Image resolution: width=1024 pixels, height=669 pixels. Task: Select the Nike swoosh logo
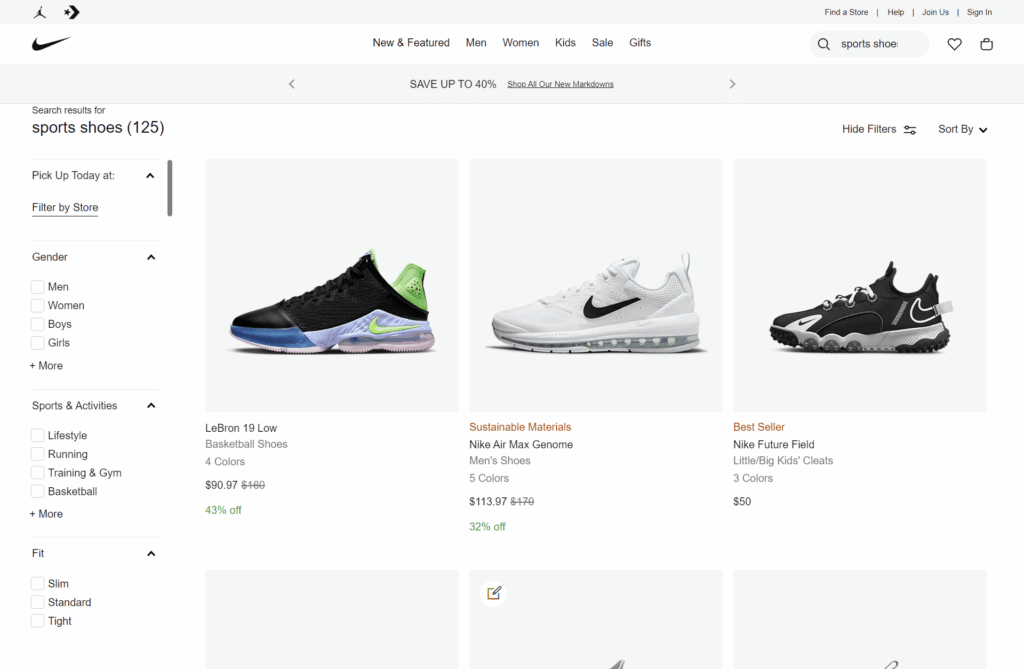click(x=51, y=43)
